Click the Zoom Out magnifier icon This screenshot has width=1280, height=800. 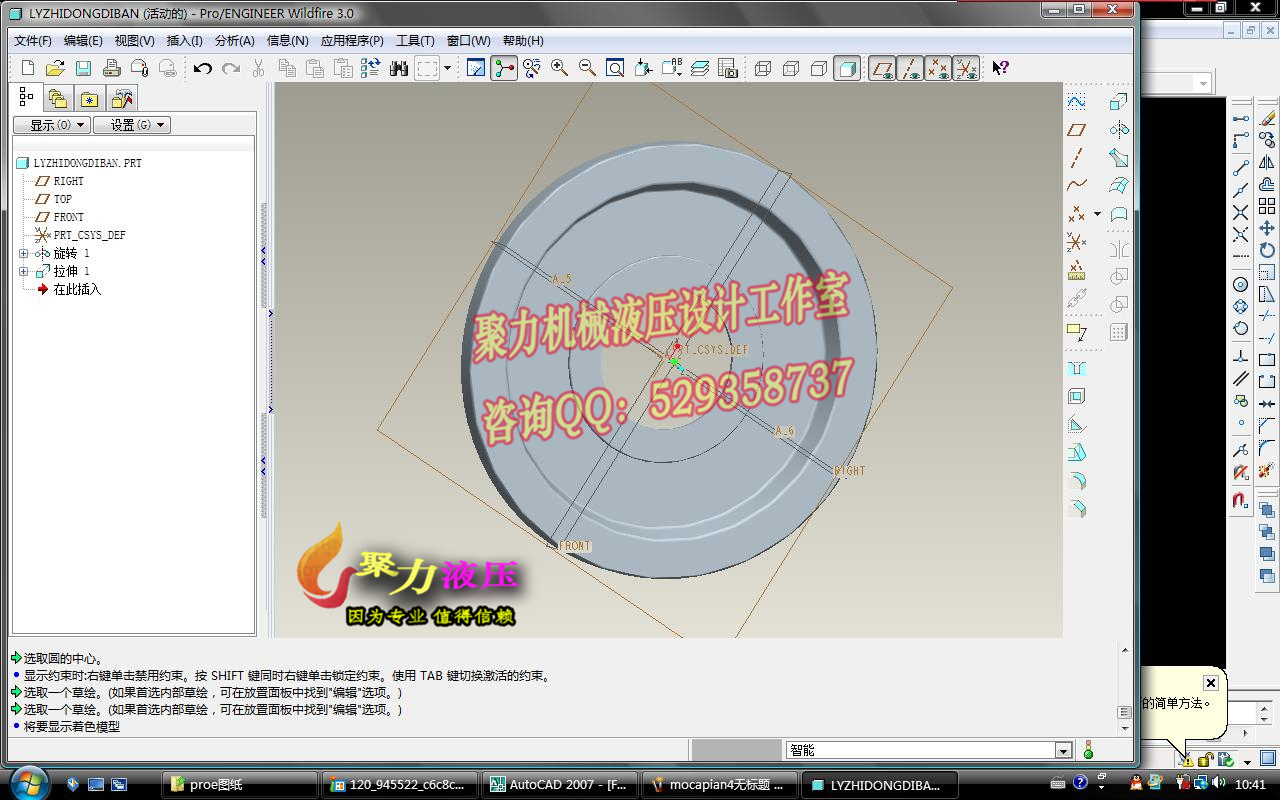coord(588,68)
